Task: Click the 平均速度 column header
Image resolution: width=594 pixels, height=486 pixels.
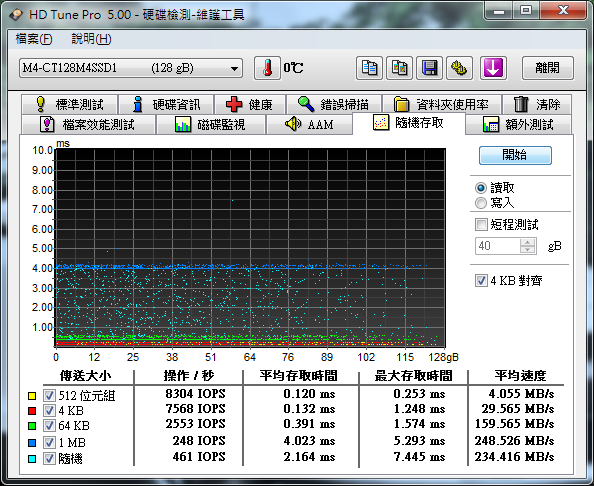Action: coord(521,375)
